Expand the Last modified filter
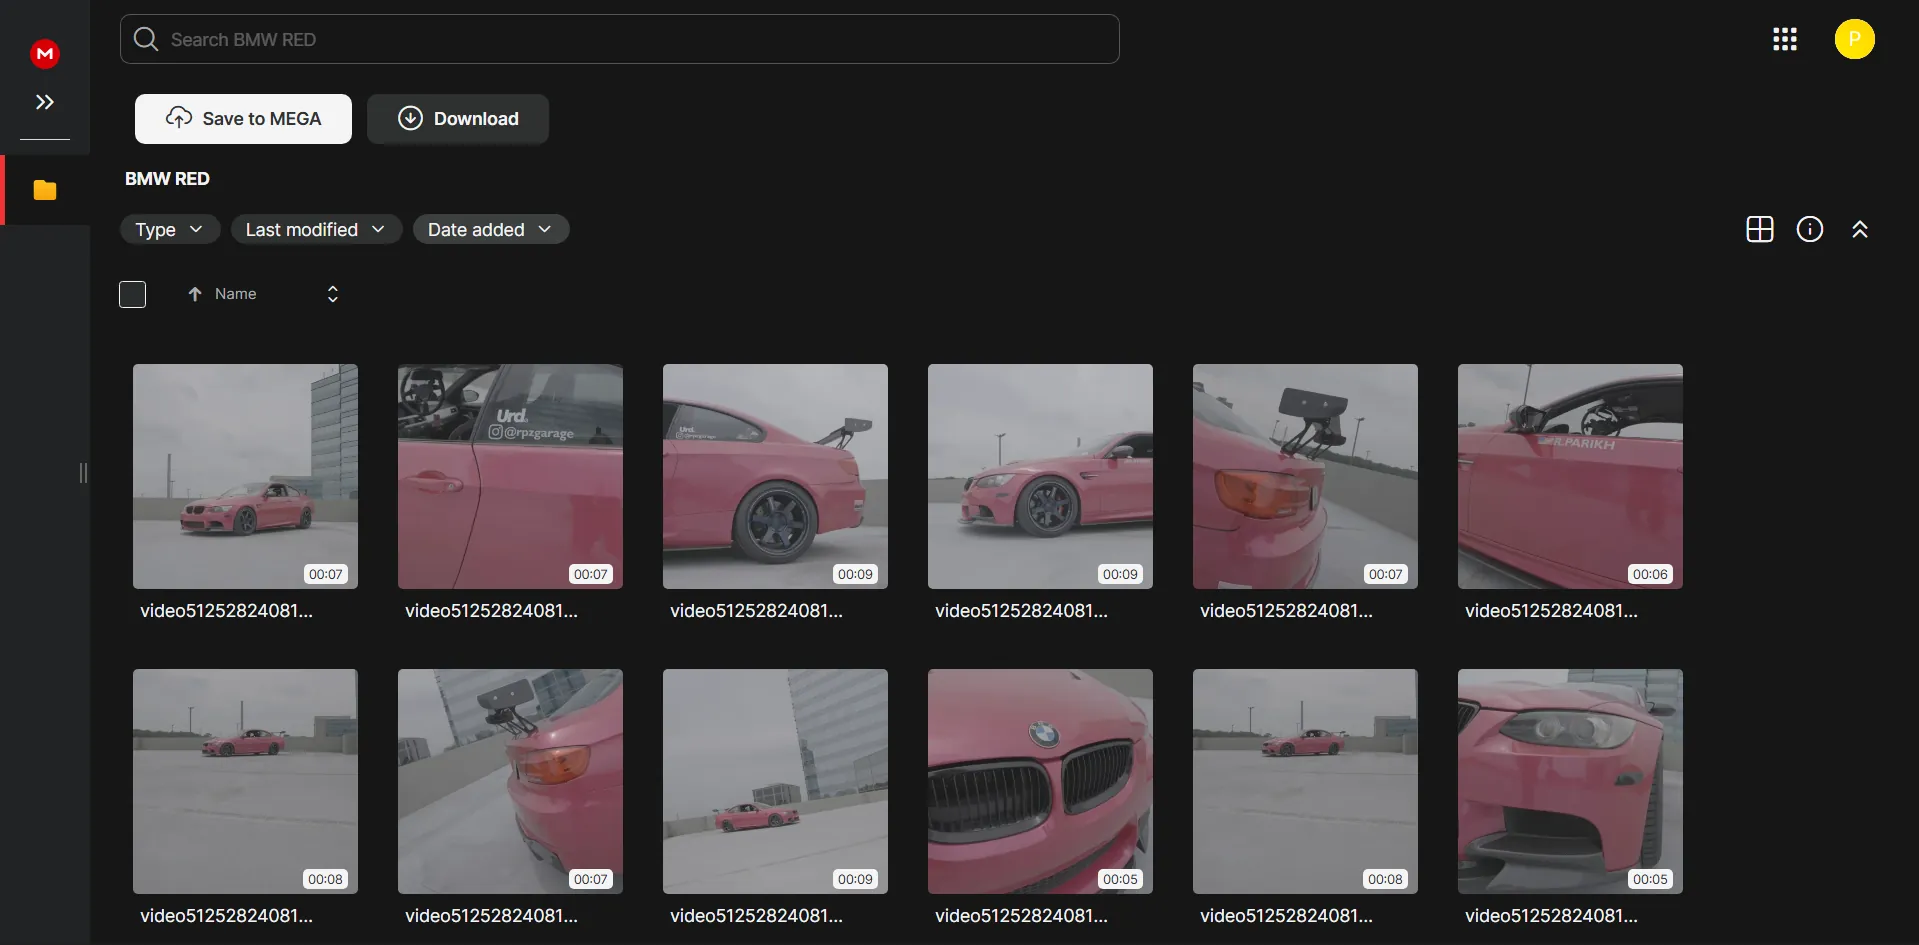This screenshot has height=945, width=1919. tap(316, 229)
